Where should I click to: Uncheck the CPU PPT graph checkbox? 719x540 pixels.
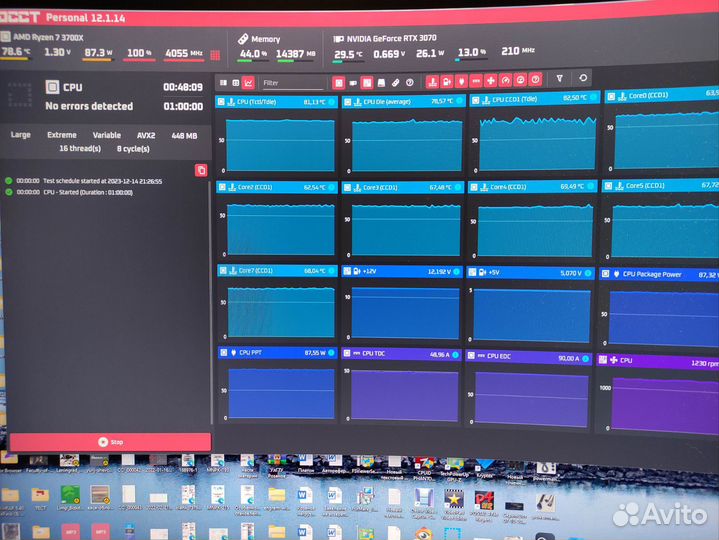pos(224,353)
